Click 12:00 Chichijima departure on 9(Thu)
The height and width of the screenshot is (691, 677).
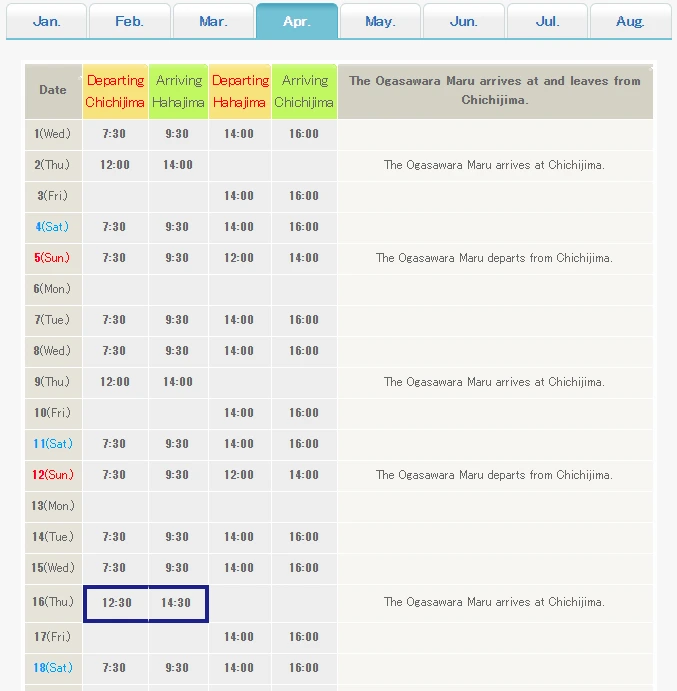115,382
